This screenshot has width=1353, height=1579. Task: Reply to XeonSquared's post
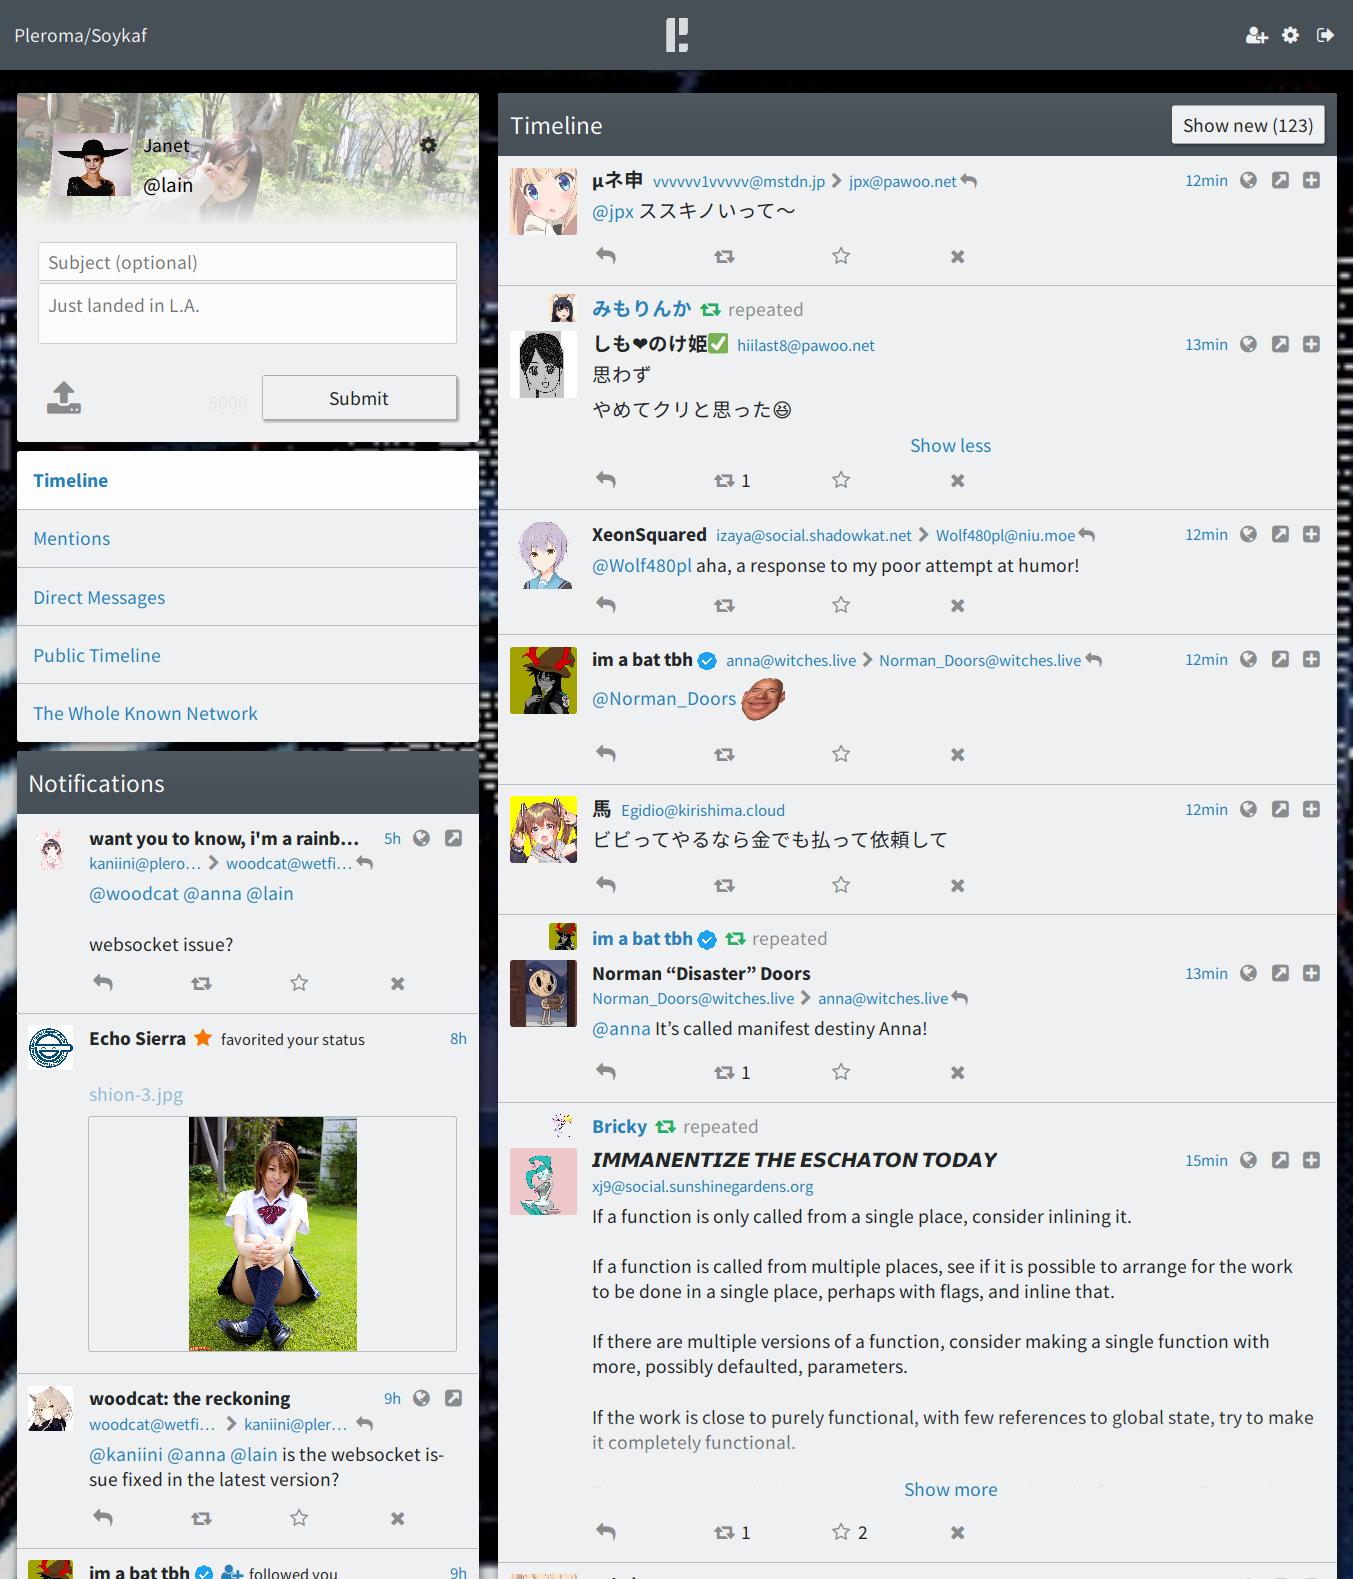[x=606, y=605]
